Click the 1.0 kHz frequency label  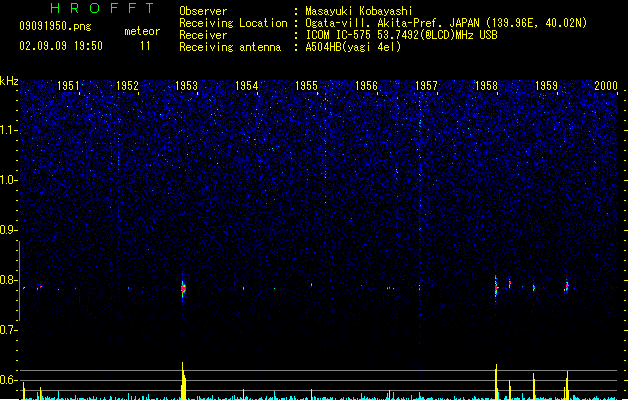[8, 180]
